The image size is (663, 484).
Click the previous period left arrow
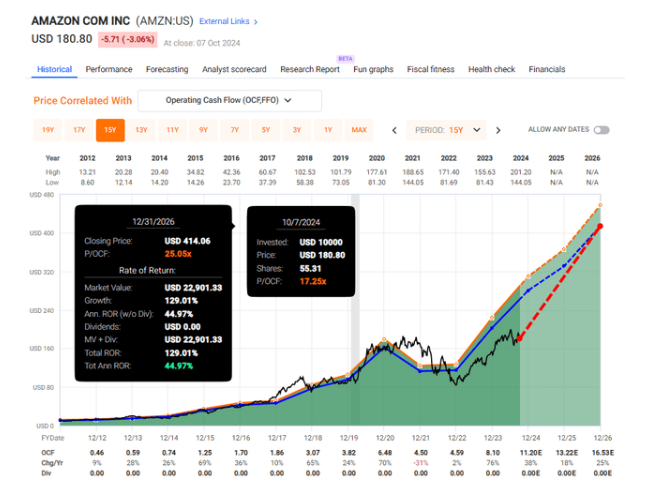pos(394,131)
